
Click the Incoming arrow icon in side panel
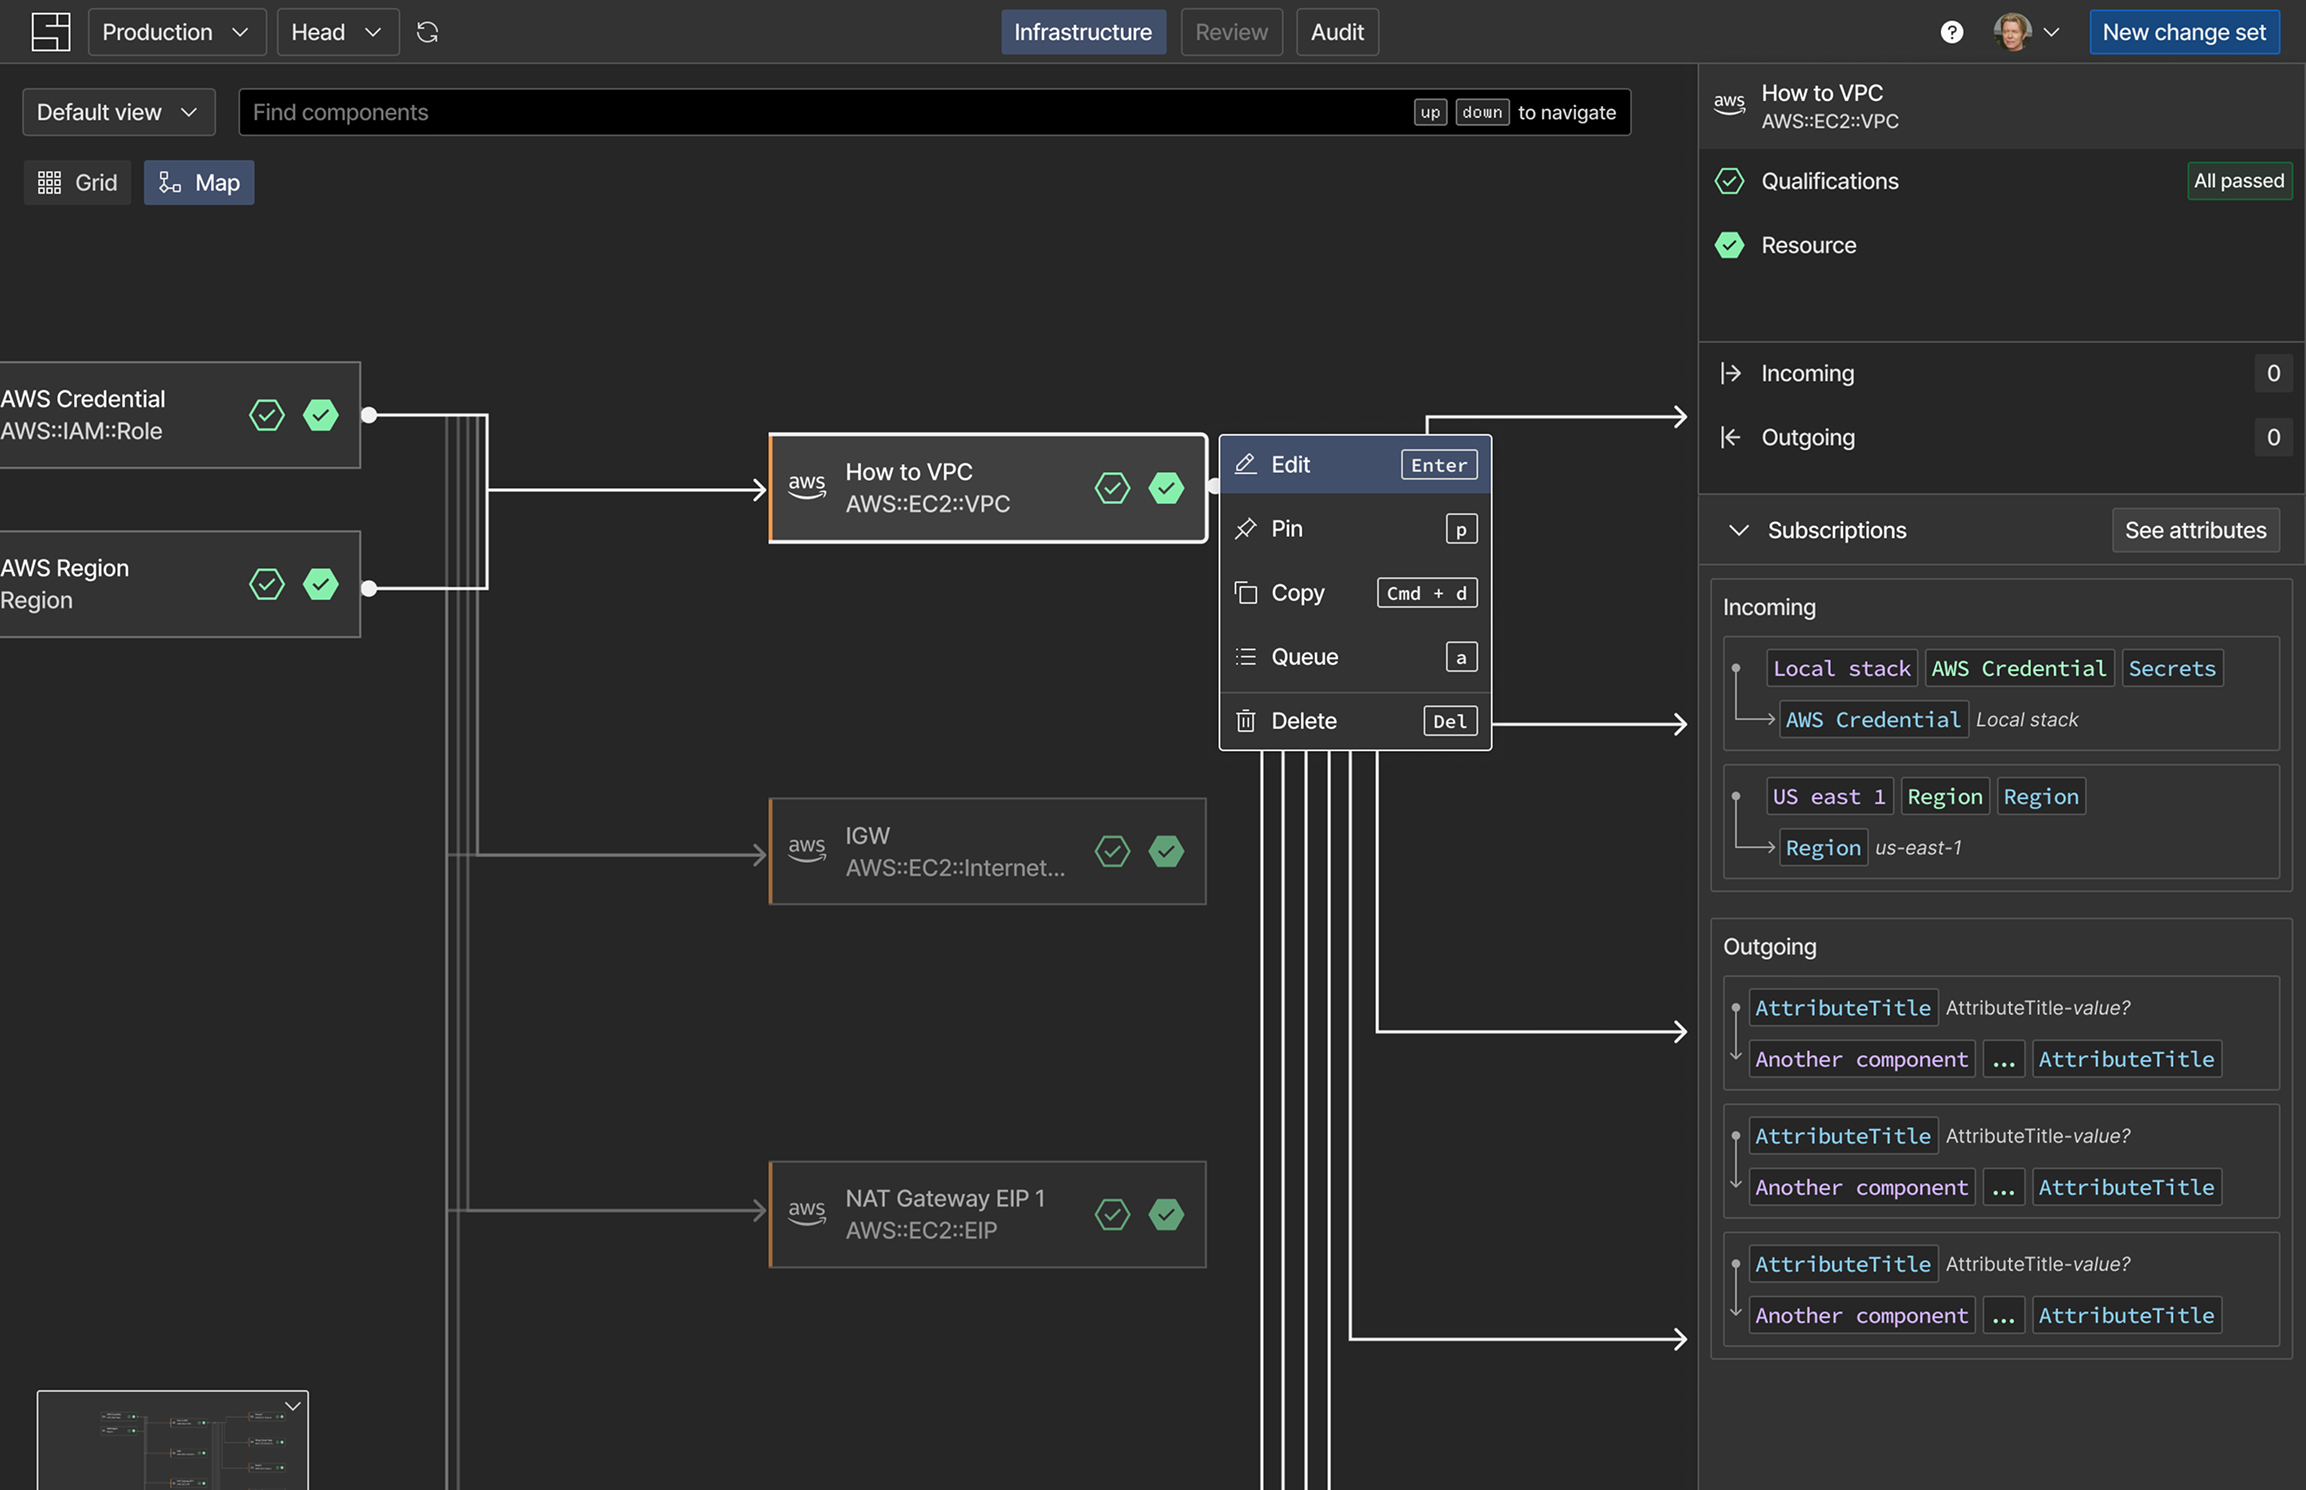[x=1730, y=373]
